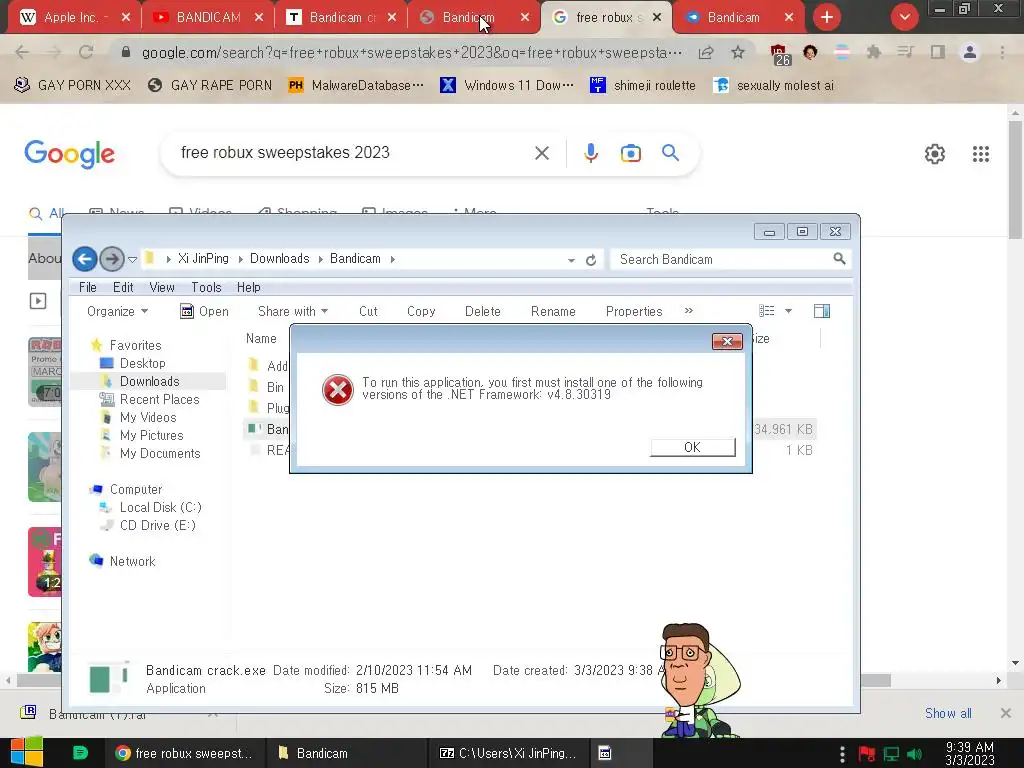Go back in the Bandicam Explorer window
This screenshot has width=1024, height=768.
[84, 259]
